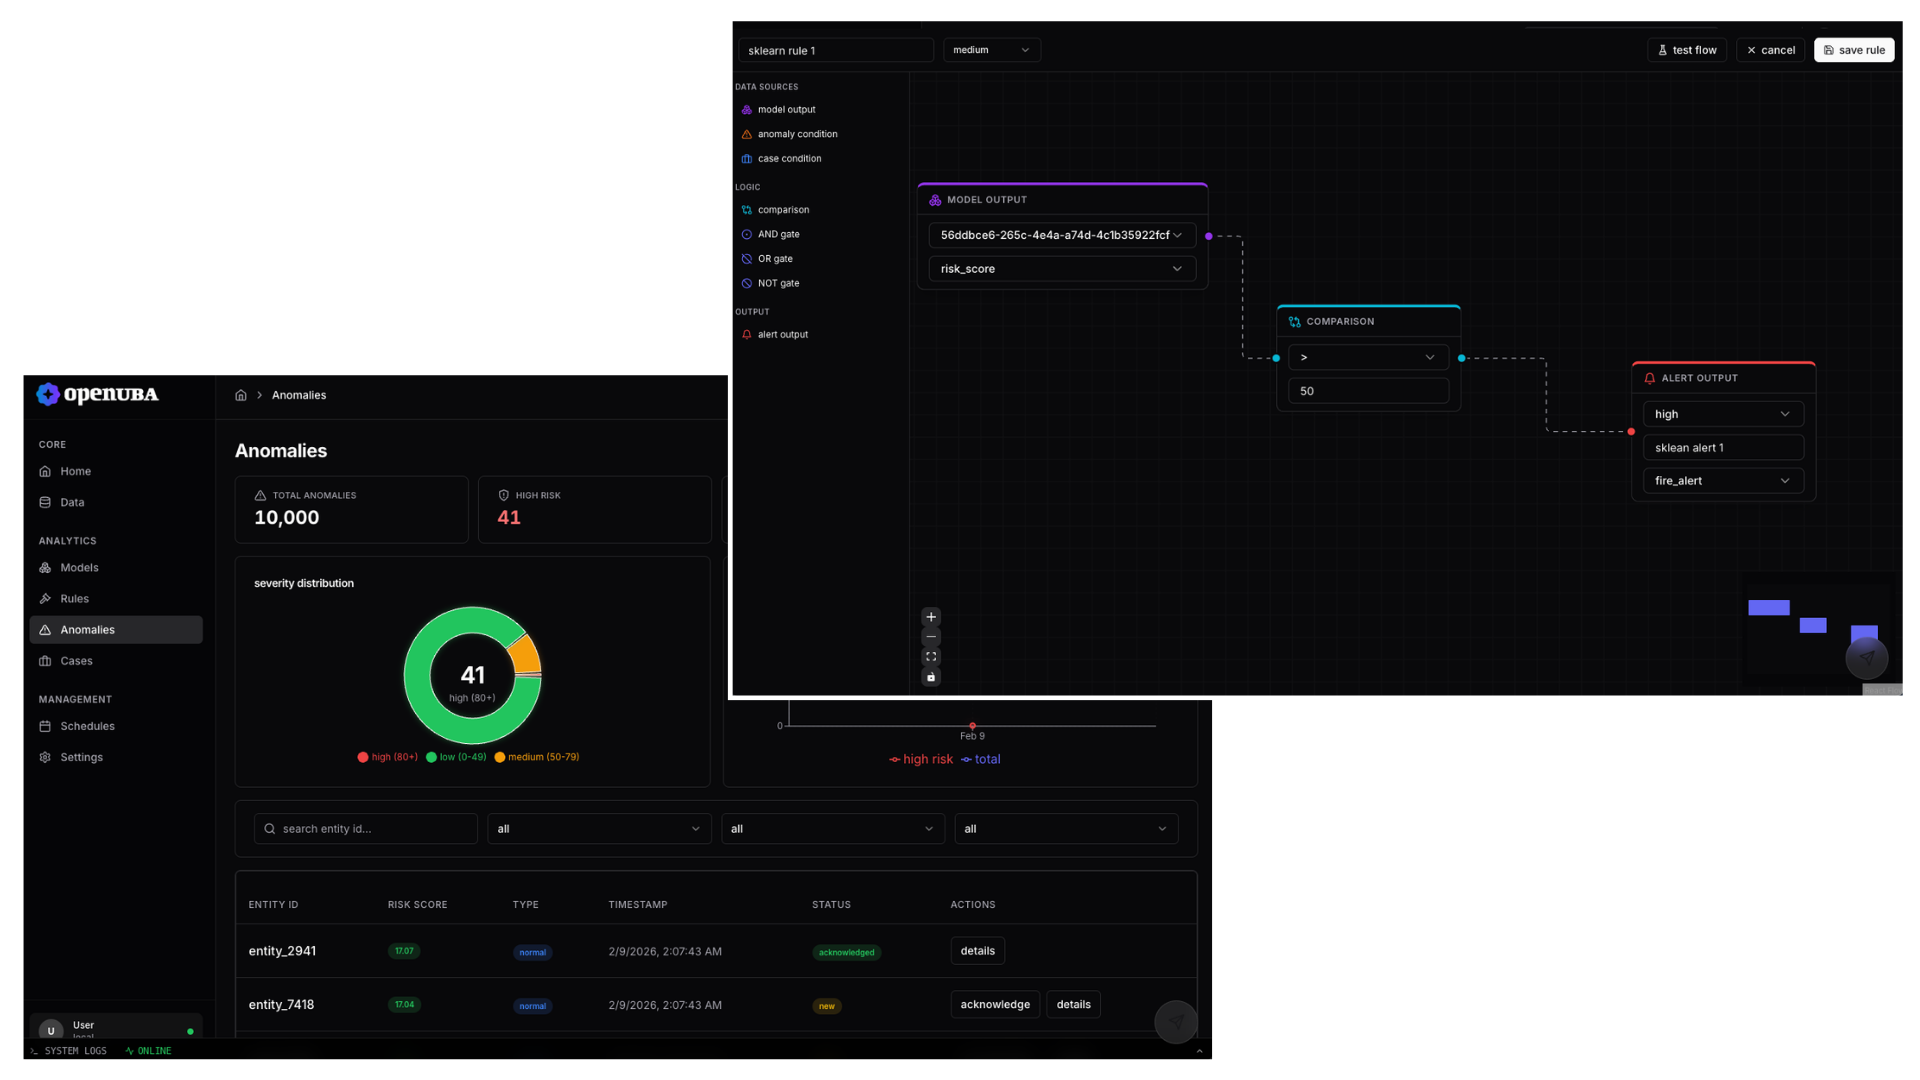Expand the risk_score field dropdown

click(1061, 269)
